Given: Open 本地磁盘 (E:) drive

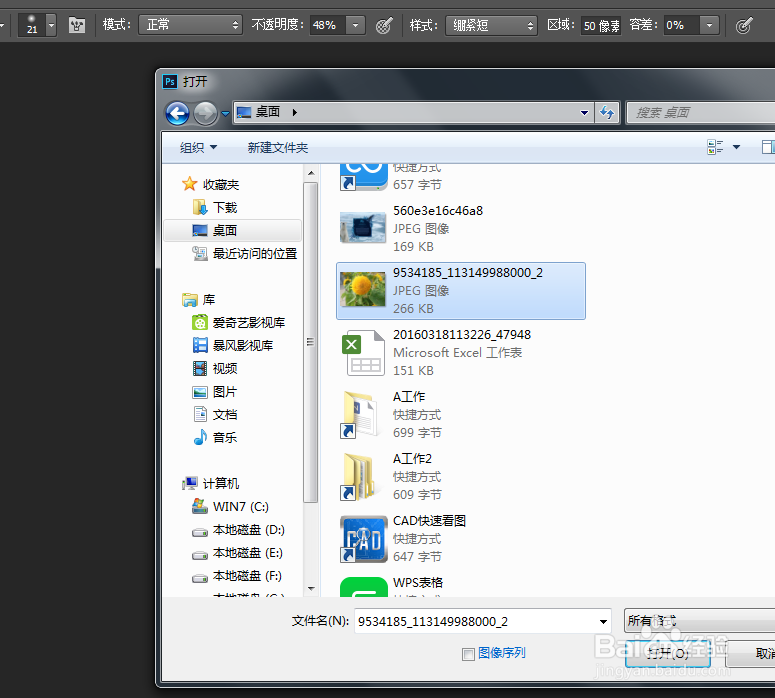Looking at the screenshot, I should 238,553.
